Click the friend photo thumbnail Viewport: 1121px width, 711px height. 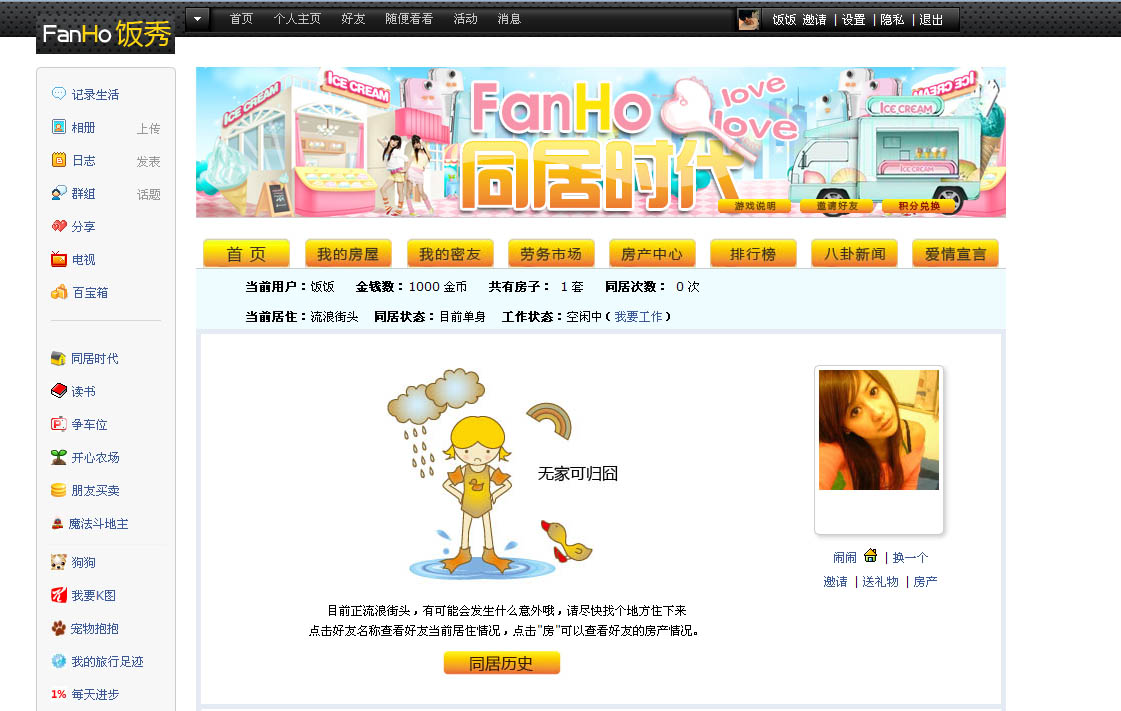click(879, 429)
